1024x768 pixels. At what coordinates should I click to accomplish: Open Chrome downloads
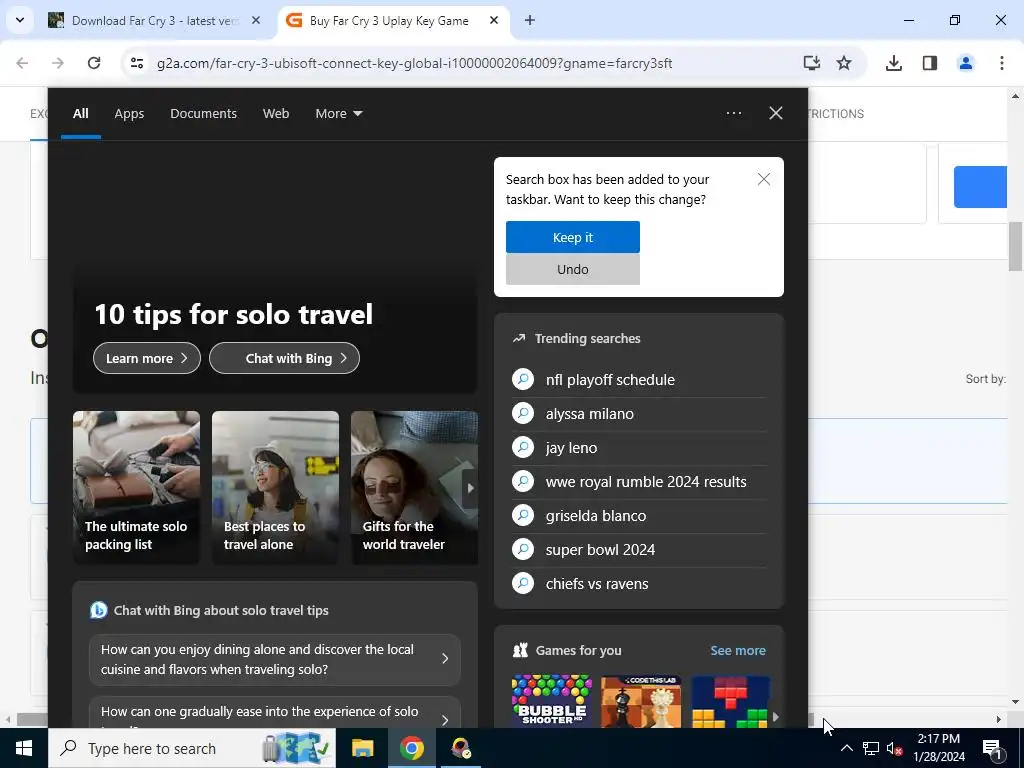click(x=893, y=63)
